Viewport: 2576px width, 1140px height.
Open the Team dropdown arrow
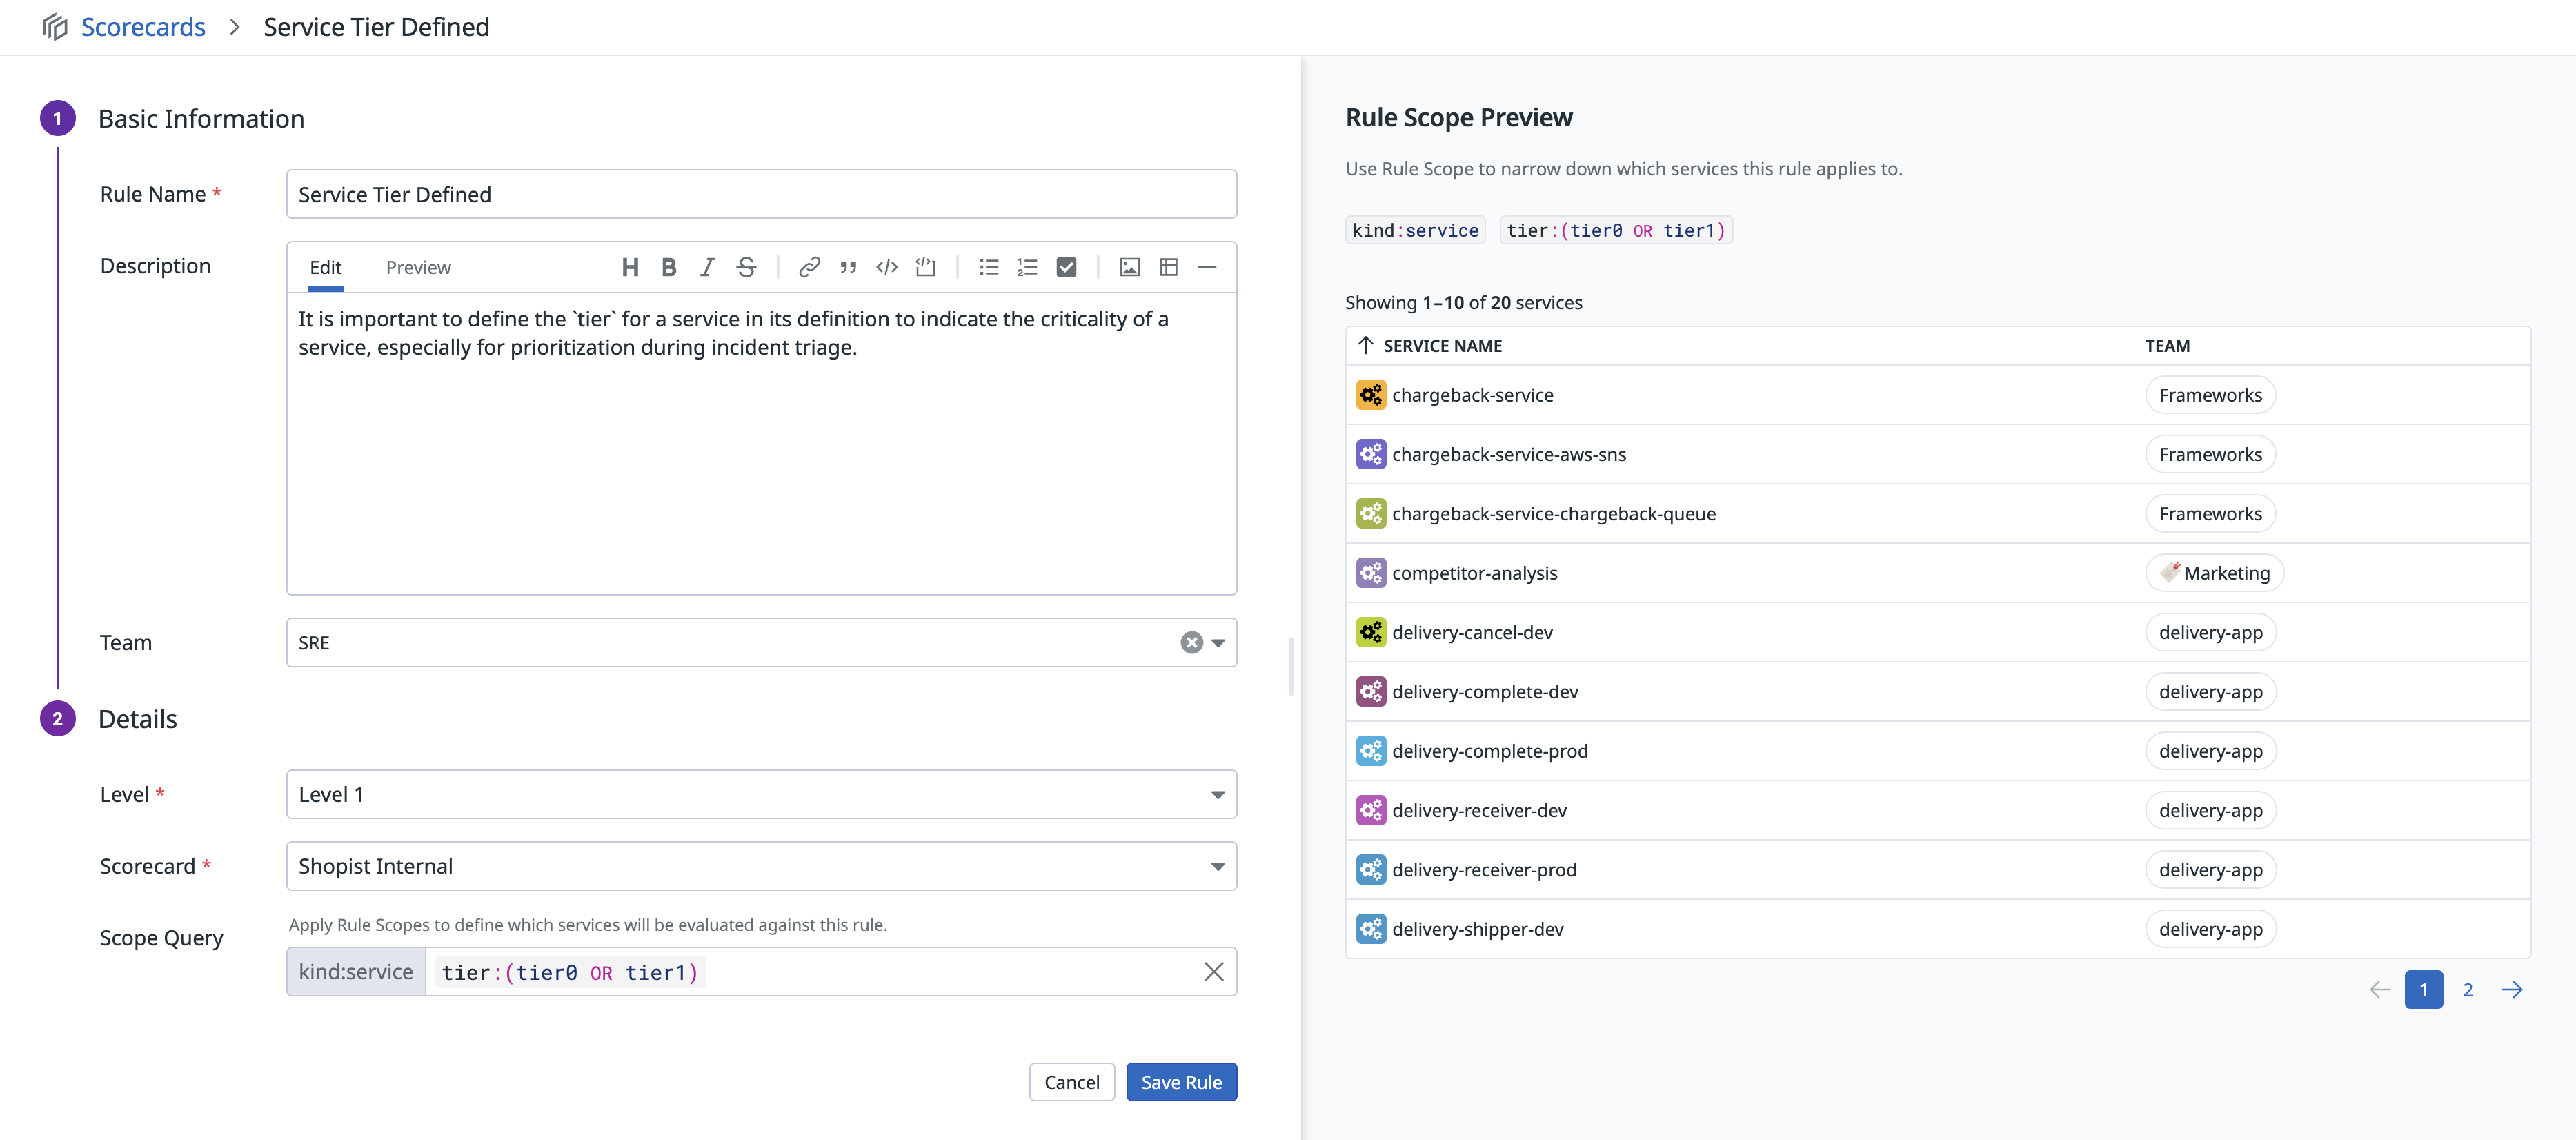point(1218,643)
